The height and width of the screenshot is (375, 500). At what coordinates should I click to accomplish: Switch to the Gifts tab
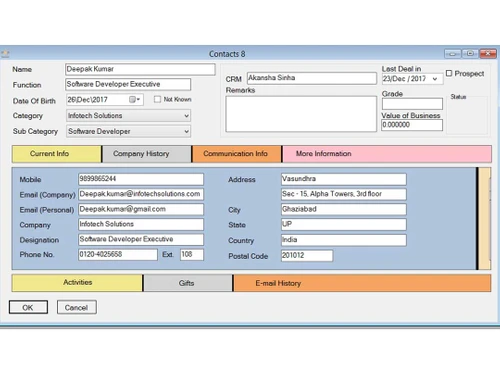(x=188, y=283)
